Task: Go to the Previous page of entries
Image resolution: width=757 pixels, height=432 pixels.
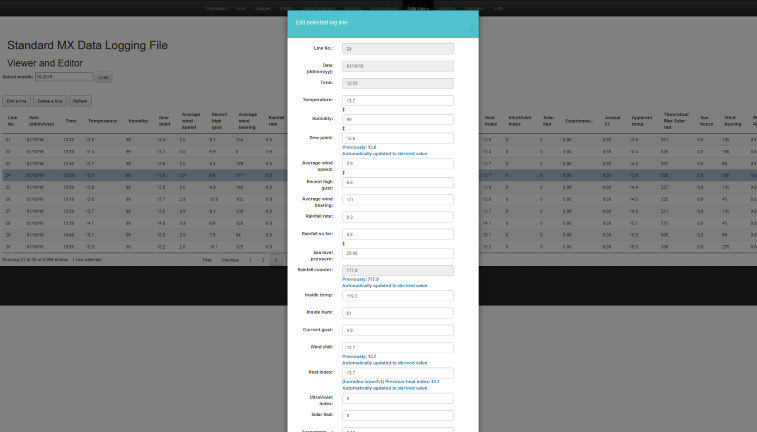Action: pyautogui.click(x=230, y=259)
